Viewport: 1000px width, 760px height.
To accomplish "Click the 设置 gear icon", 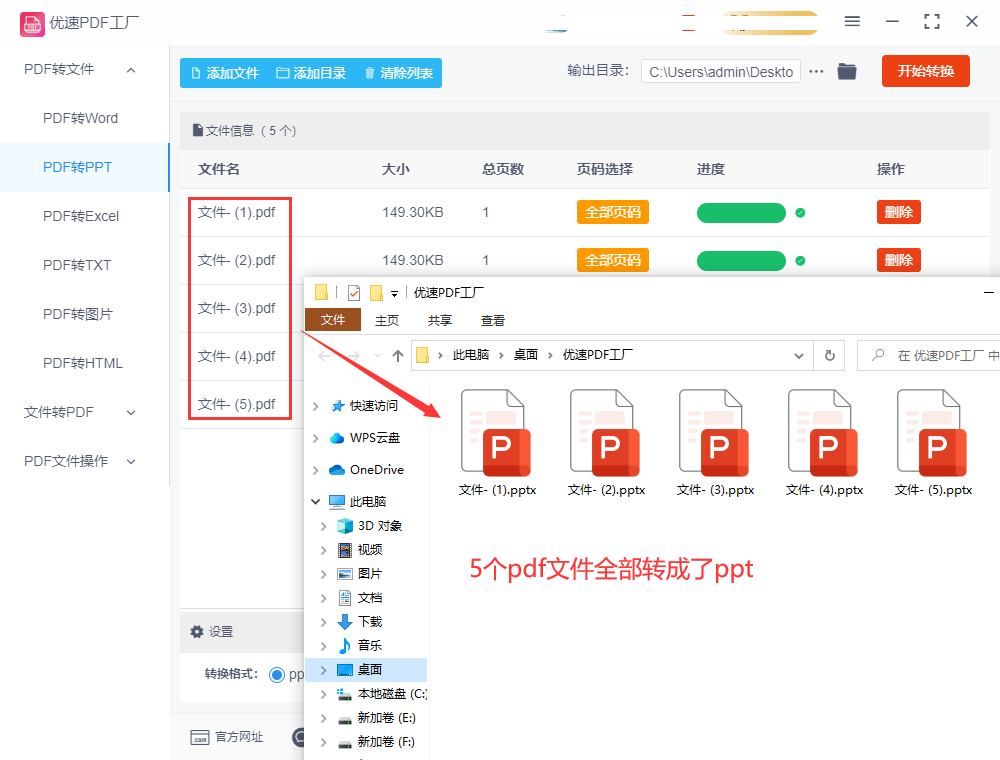I will click(x=196, y=632).
